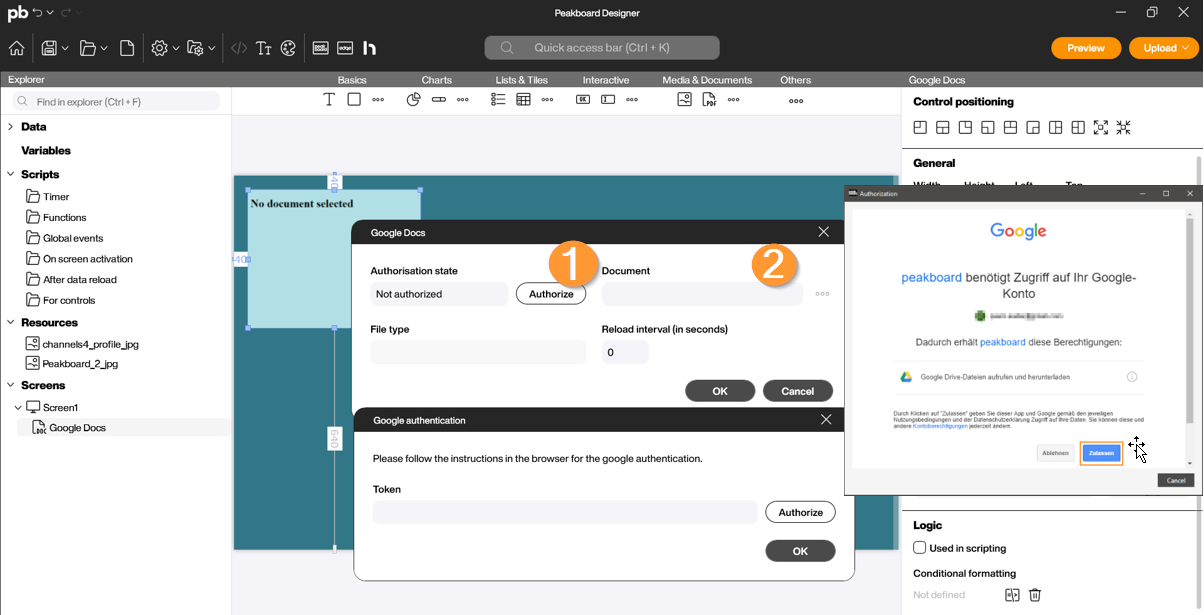
Task: Click the delete conditional formatting trash icon
Action: tap(1035, 595)
